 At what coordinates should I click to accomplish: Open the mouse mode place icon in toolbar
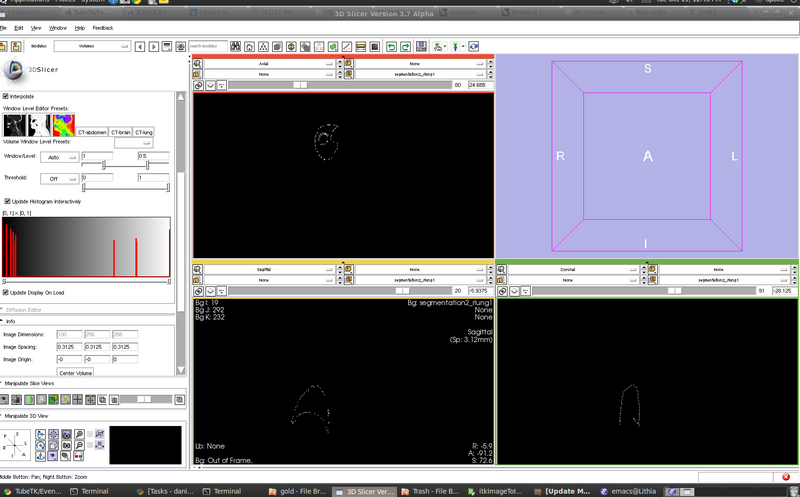(456, 46)
